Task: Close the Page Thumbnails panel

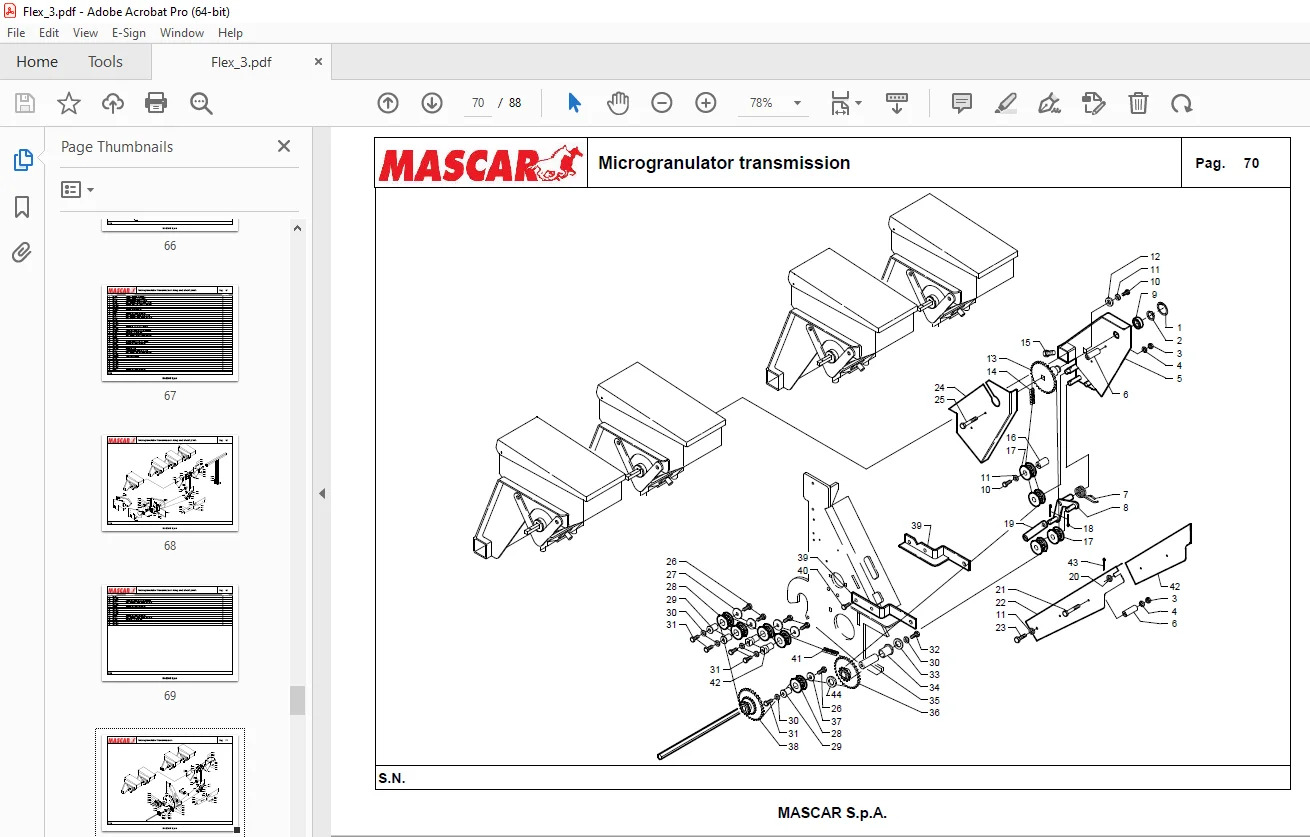Action: 284,146
